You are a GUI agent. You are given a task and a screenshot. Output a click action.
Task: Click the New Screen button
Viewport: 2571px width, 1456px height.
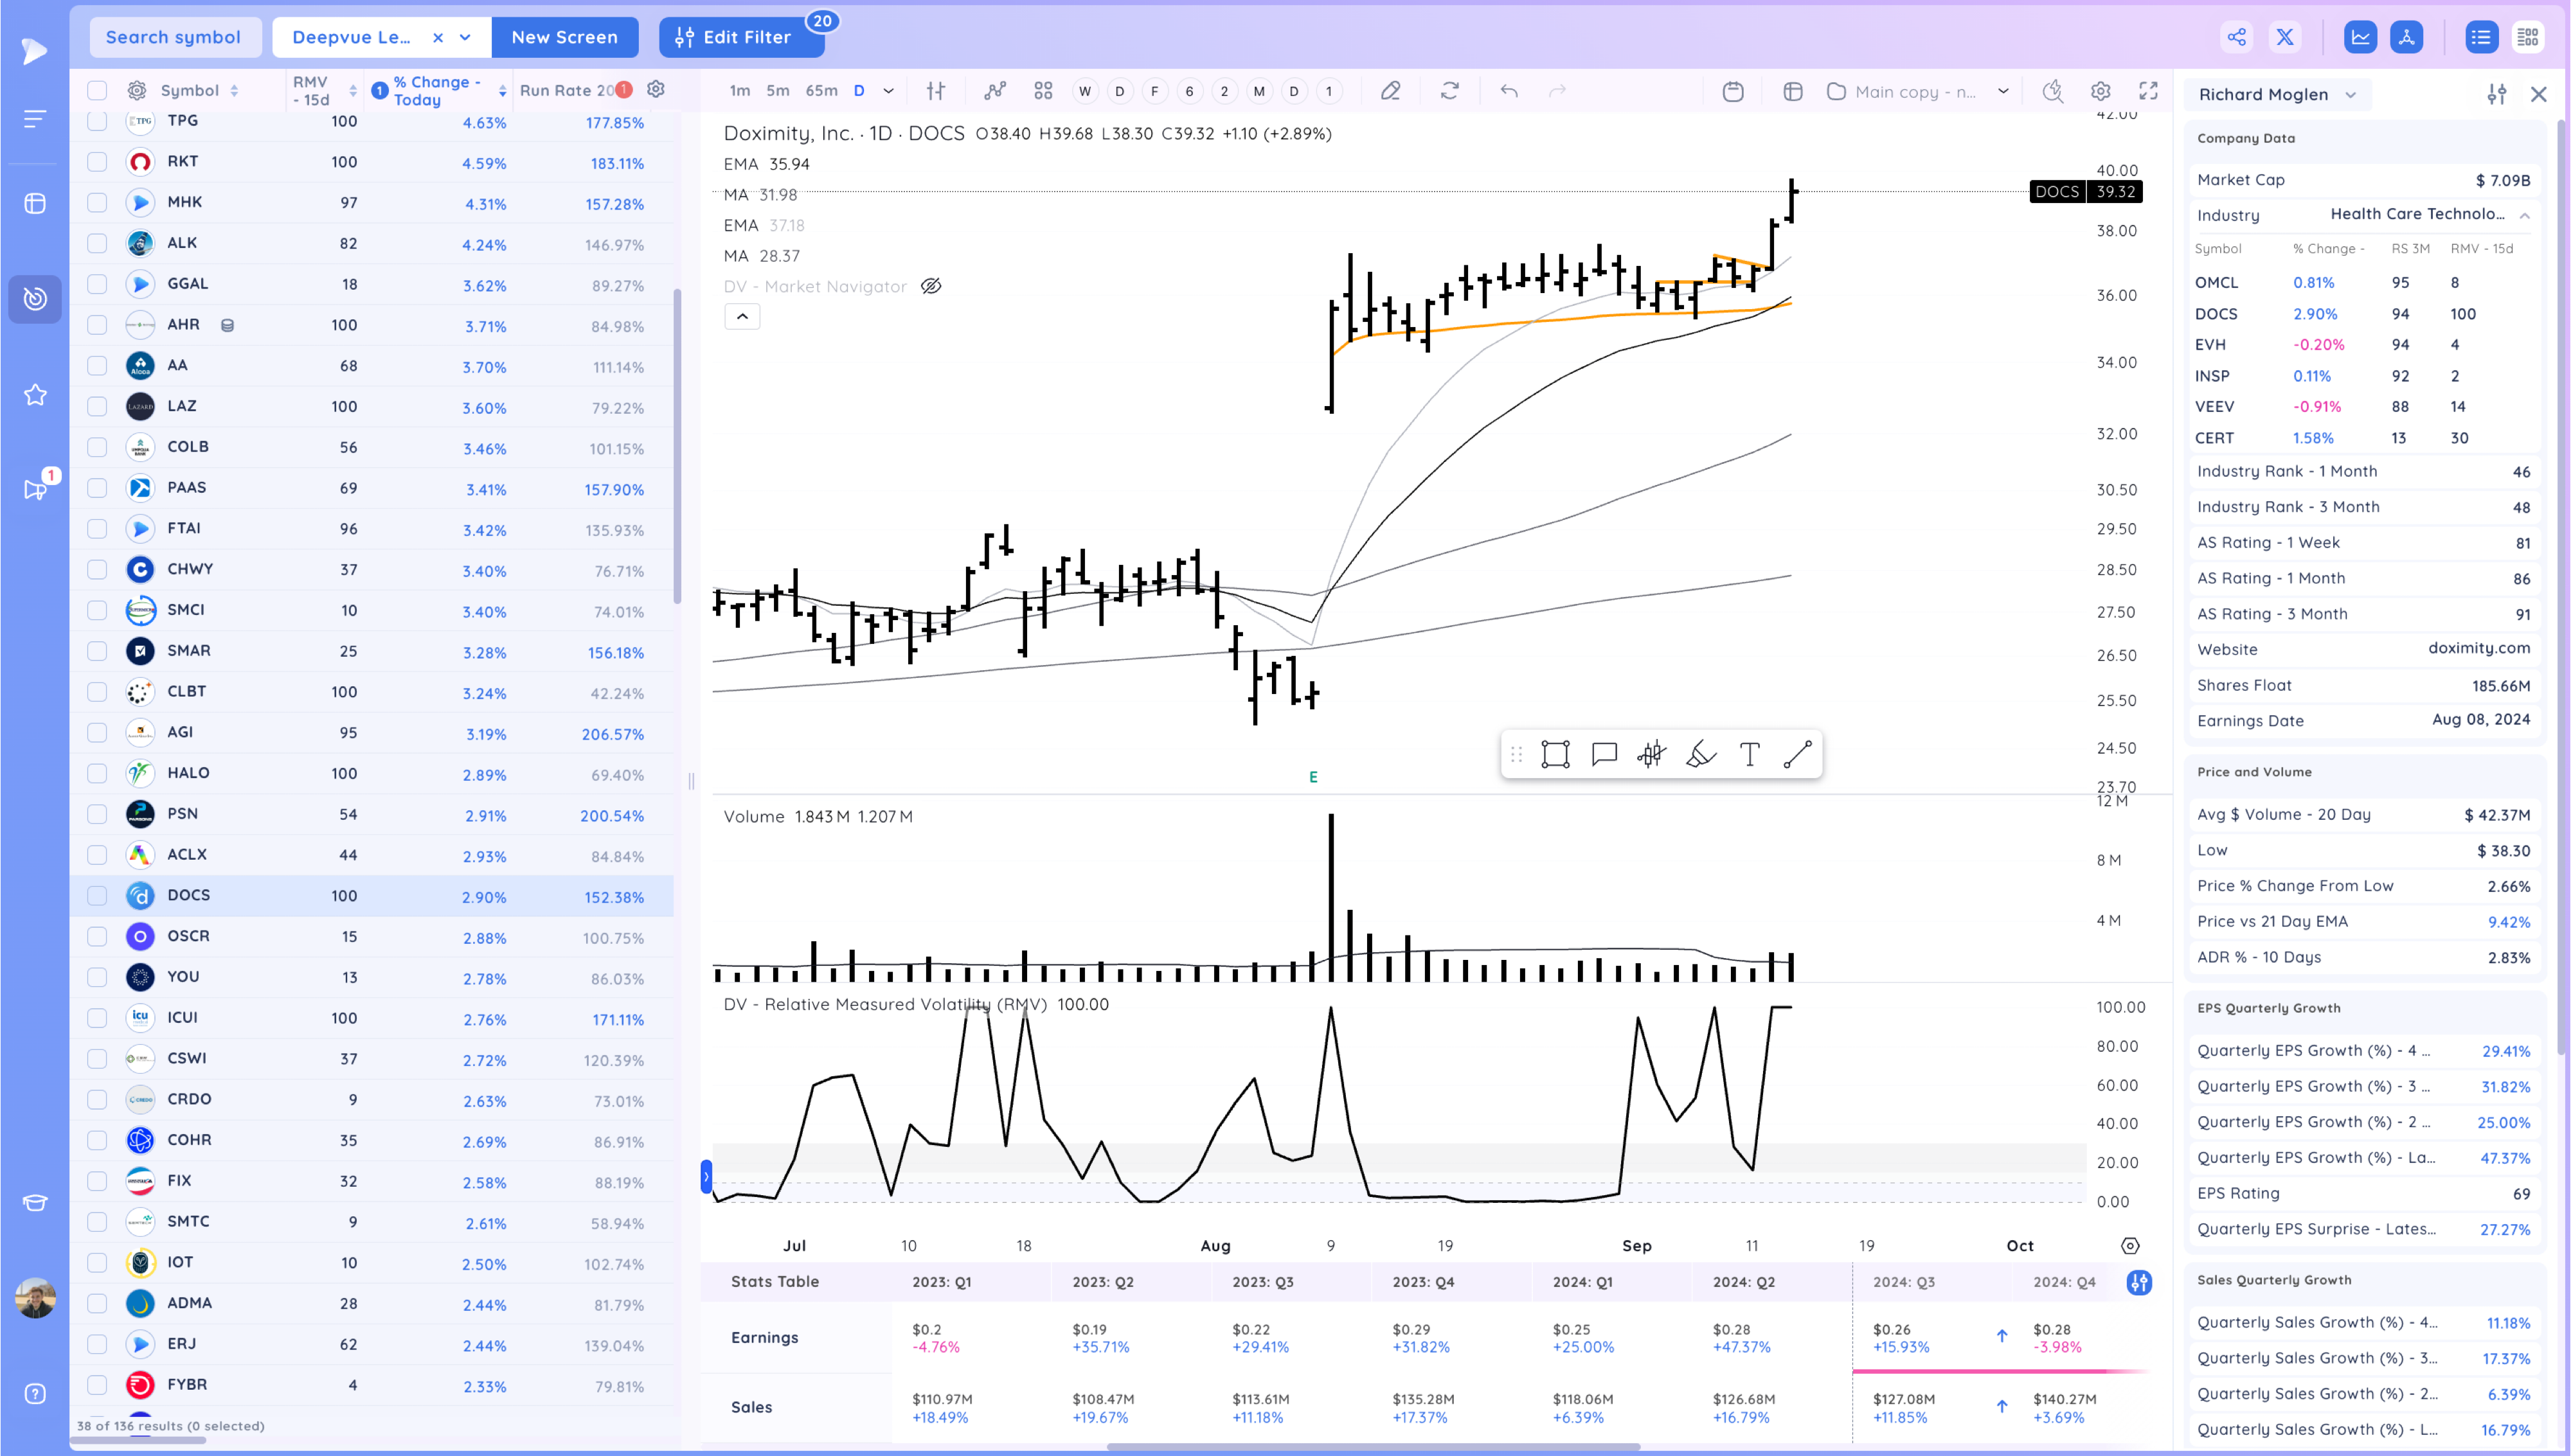click(x=564, y=37)
